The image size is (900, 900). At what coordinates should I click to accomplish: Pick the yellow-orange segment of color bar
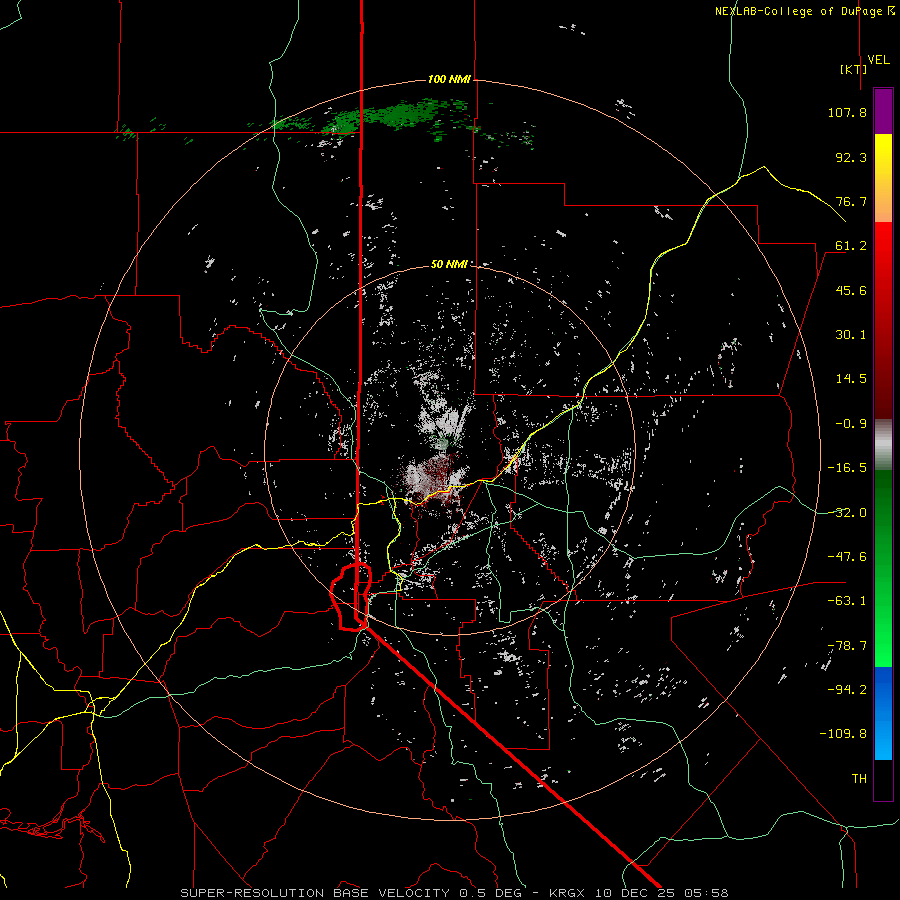point(883,178)
